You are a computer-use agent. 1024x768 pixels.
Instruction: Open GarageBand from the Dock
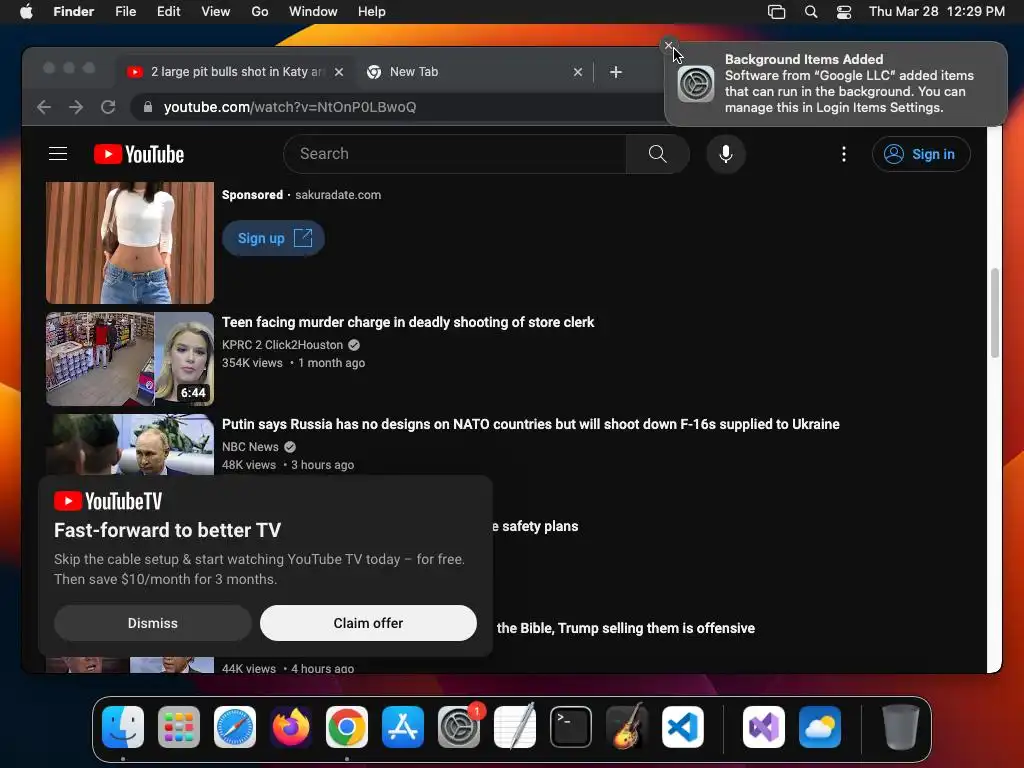(x=627, y=727)
